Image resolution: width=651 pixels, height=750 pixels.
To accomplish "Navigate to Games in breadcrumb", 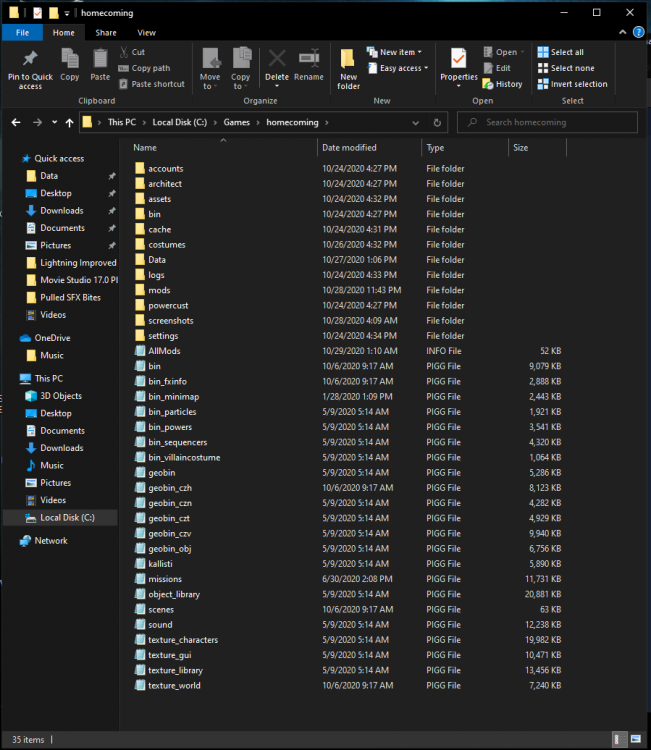I will coord(236,122).
